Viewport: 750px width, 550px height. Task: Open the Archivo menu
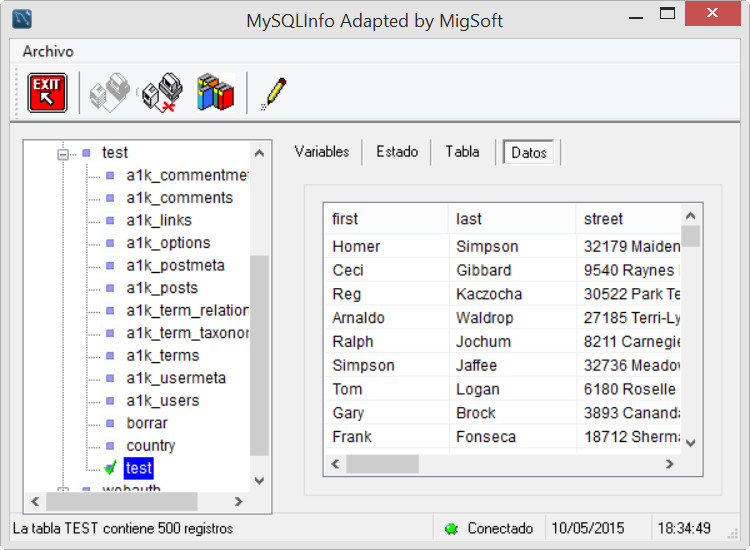click(48, 51)
